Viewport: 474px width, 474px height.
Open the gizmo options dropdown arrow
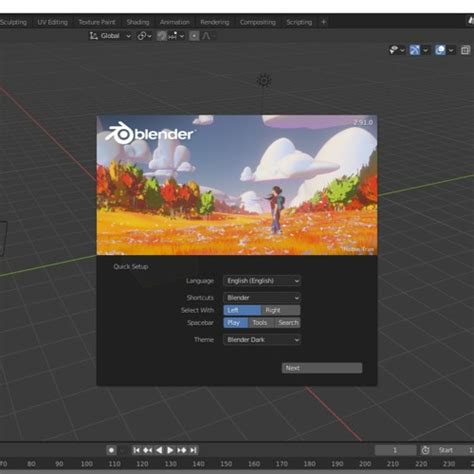pos(425,50)
